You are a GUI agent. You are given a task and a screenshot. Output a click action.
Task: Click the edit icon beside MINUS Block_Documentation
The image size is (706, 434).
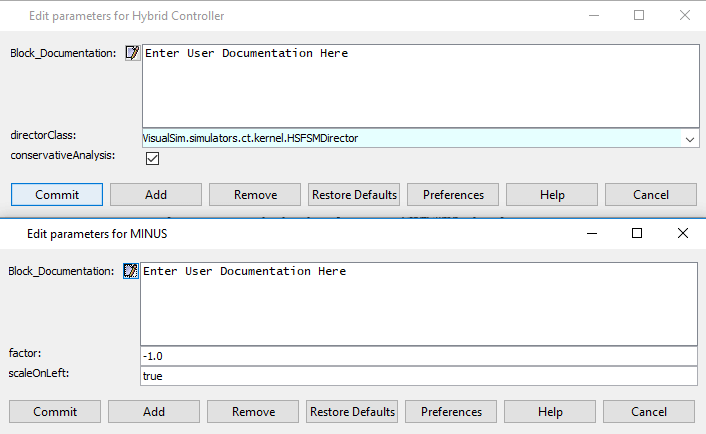click(x=130, y=271)
